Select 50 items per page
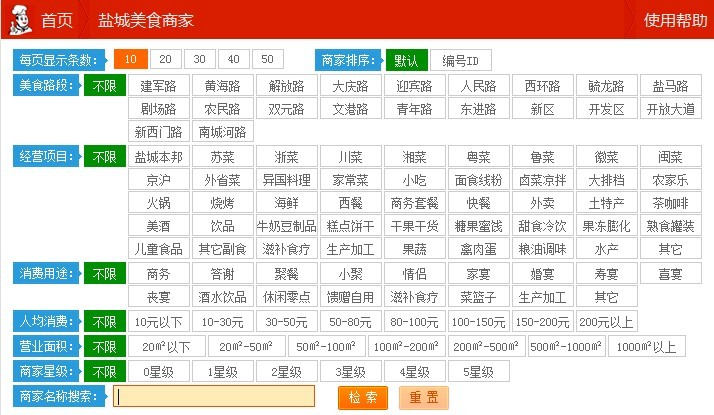 267,60
